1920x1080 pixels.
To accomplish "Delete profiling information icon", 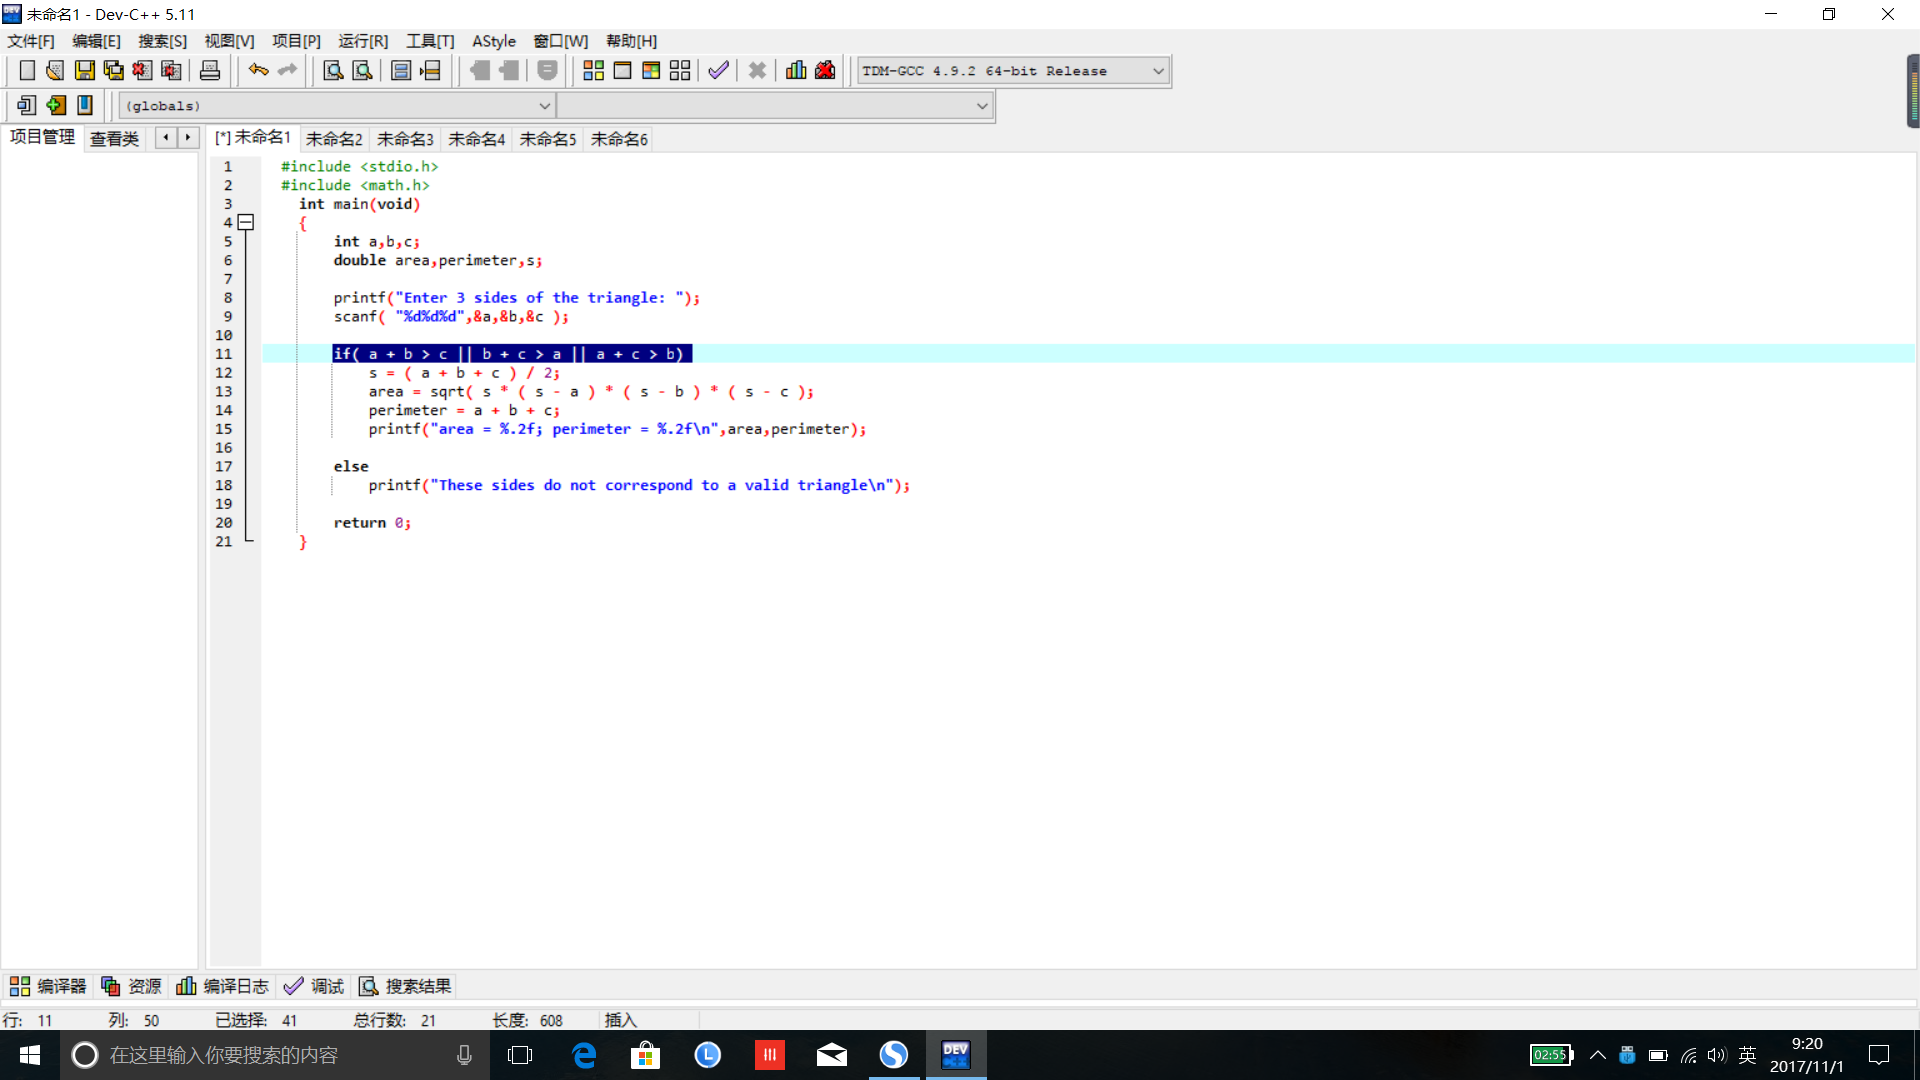I will (825, 71).
